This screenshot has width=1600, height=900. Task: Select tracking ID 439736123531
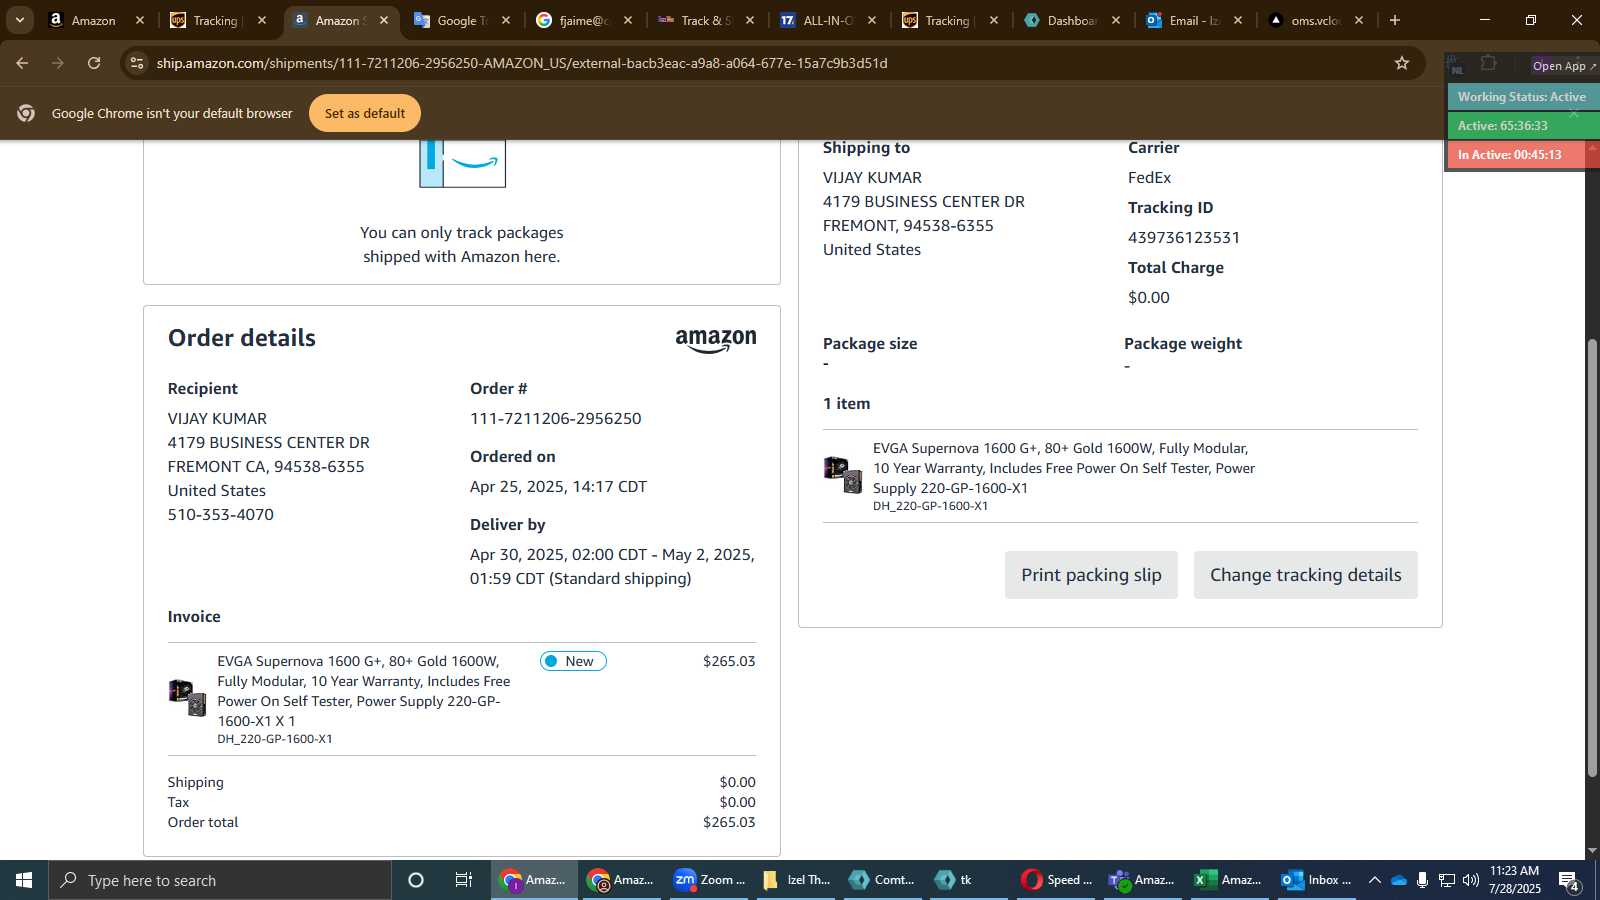[x=1184, y=238]
